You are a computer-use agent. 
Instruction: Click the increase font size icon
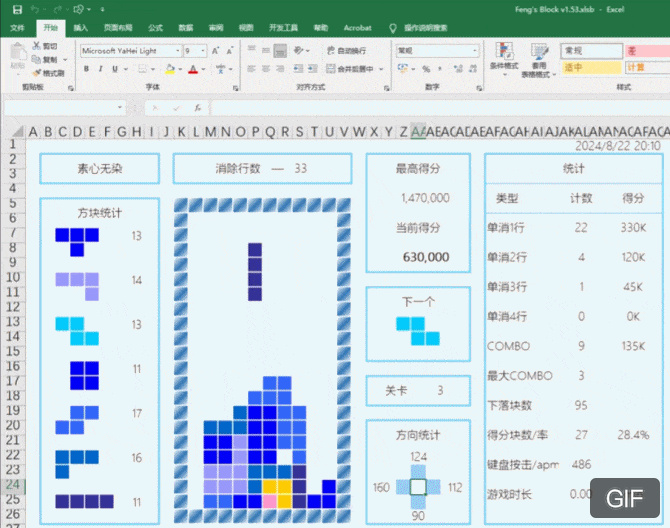point(215,50)
